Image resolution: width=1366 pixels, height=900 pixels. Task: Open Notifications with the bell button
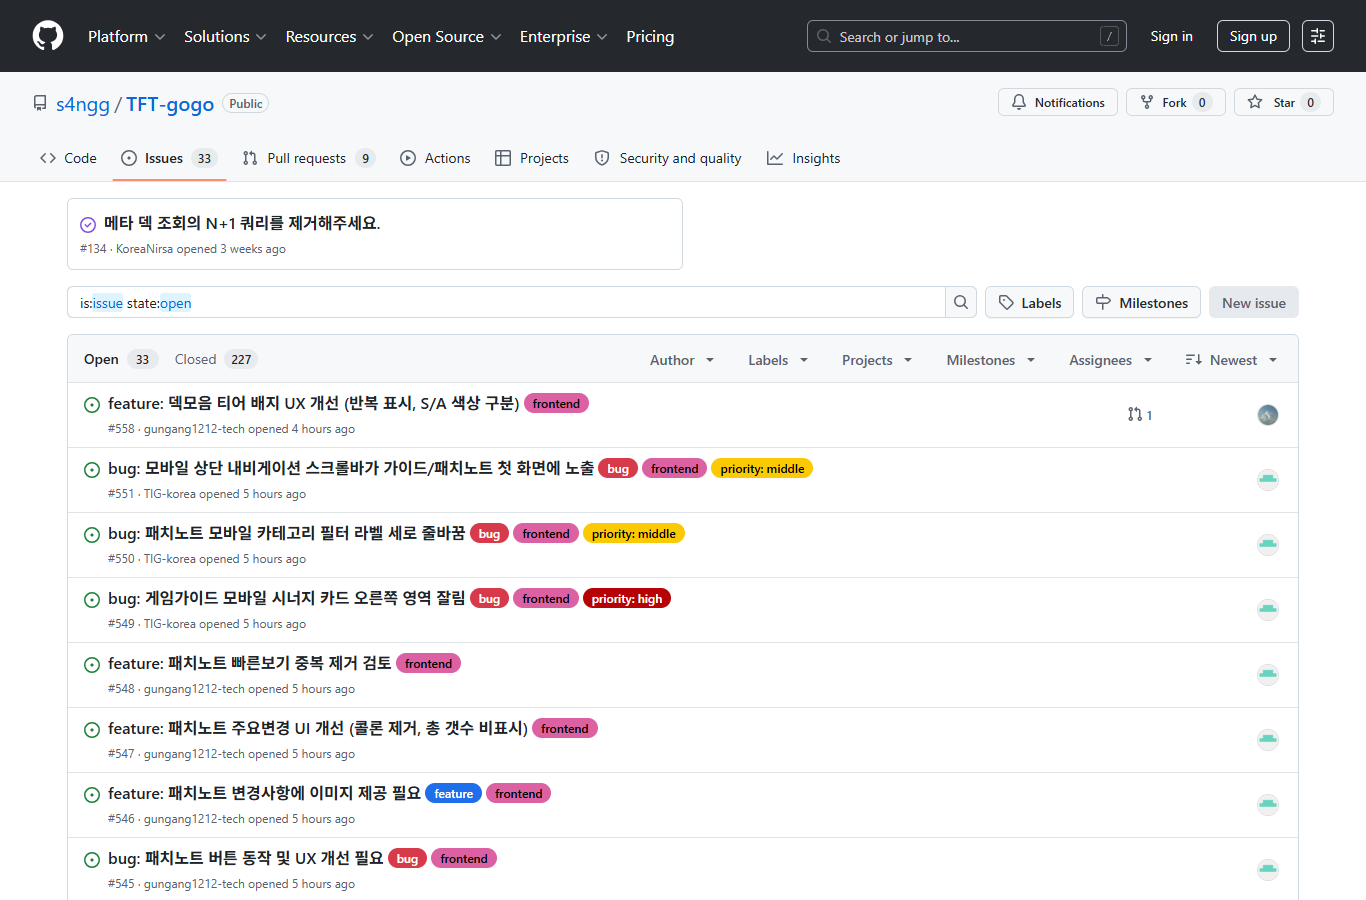1058,102
